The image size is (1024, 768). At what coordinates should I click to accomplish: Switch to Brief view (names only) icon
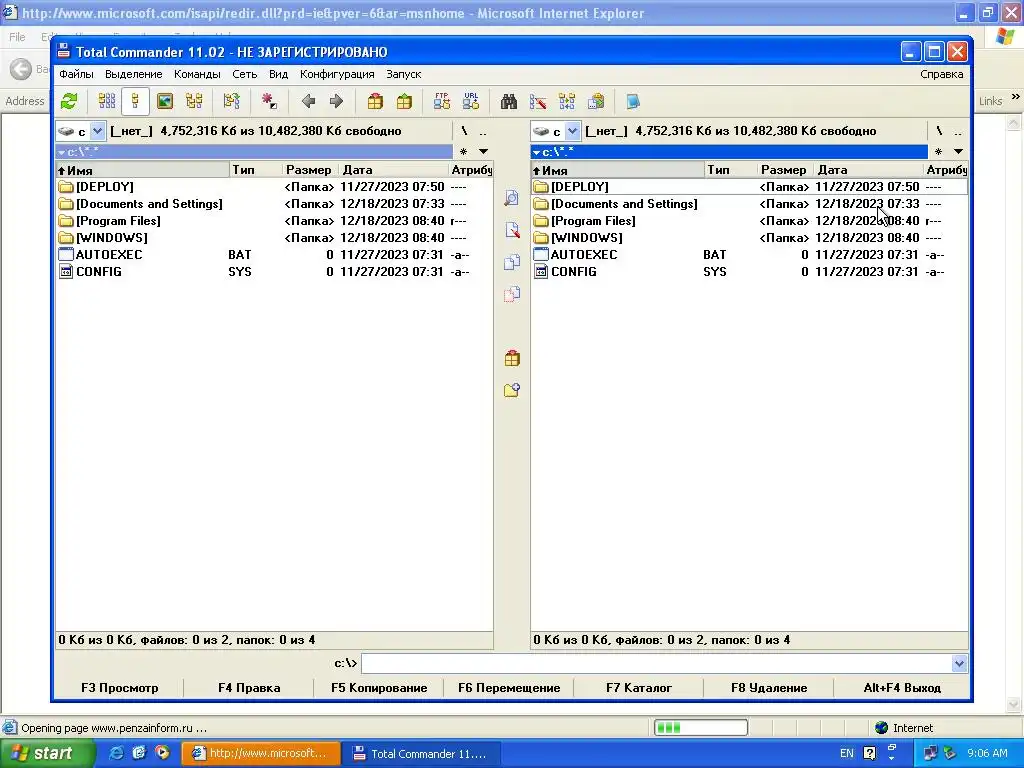[106, 101]
